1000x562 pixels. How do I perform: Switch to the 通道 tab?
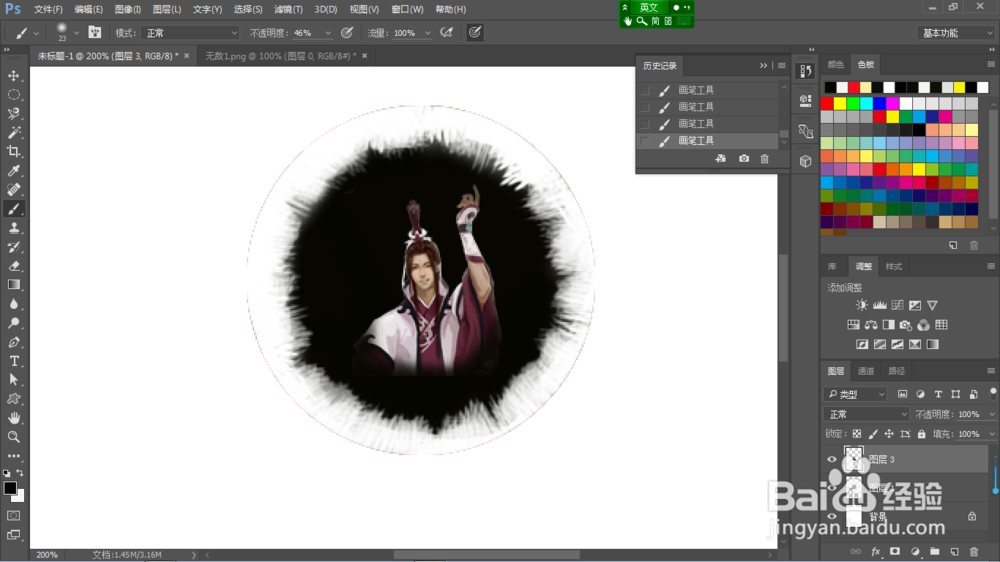coord(865,371)
